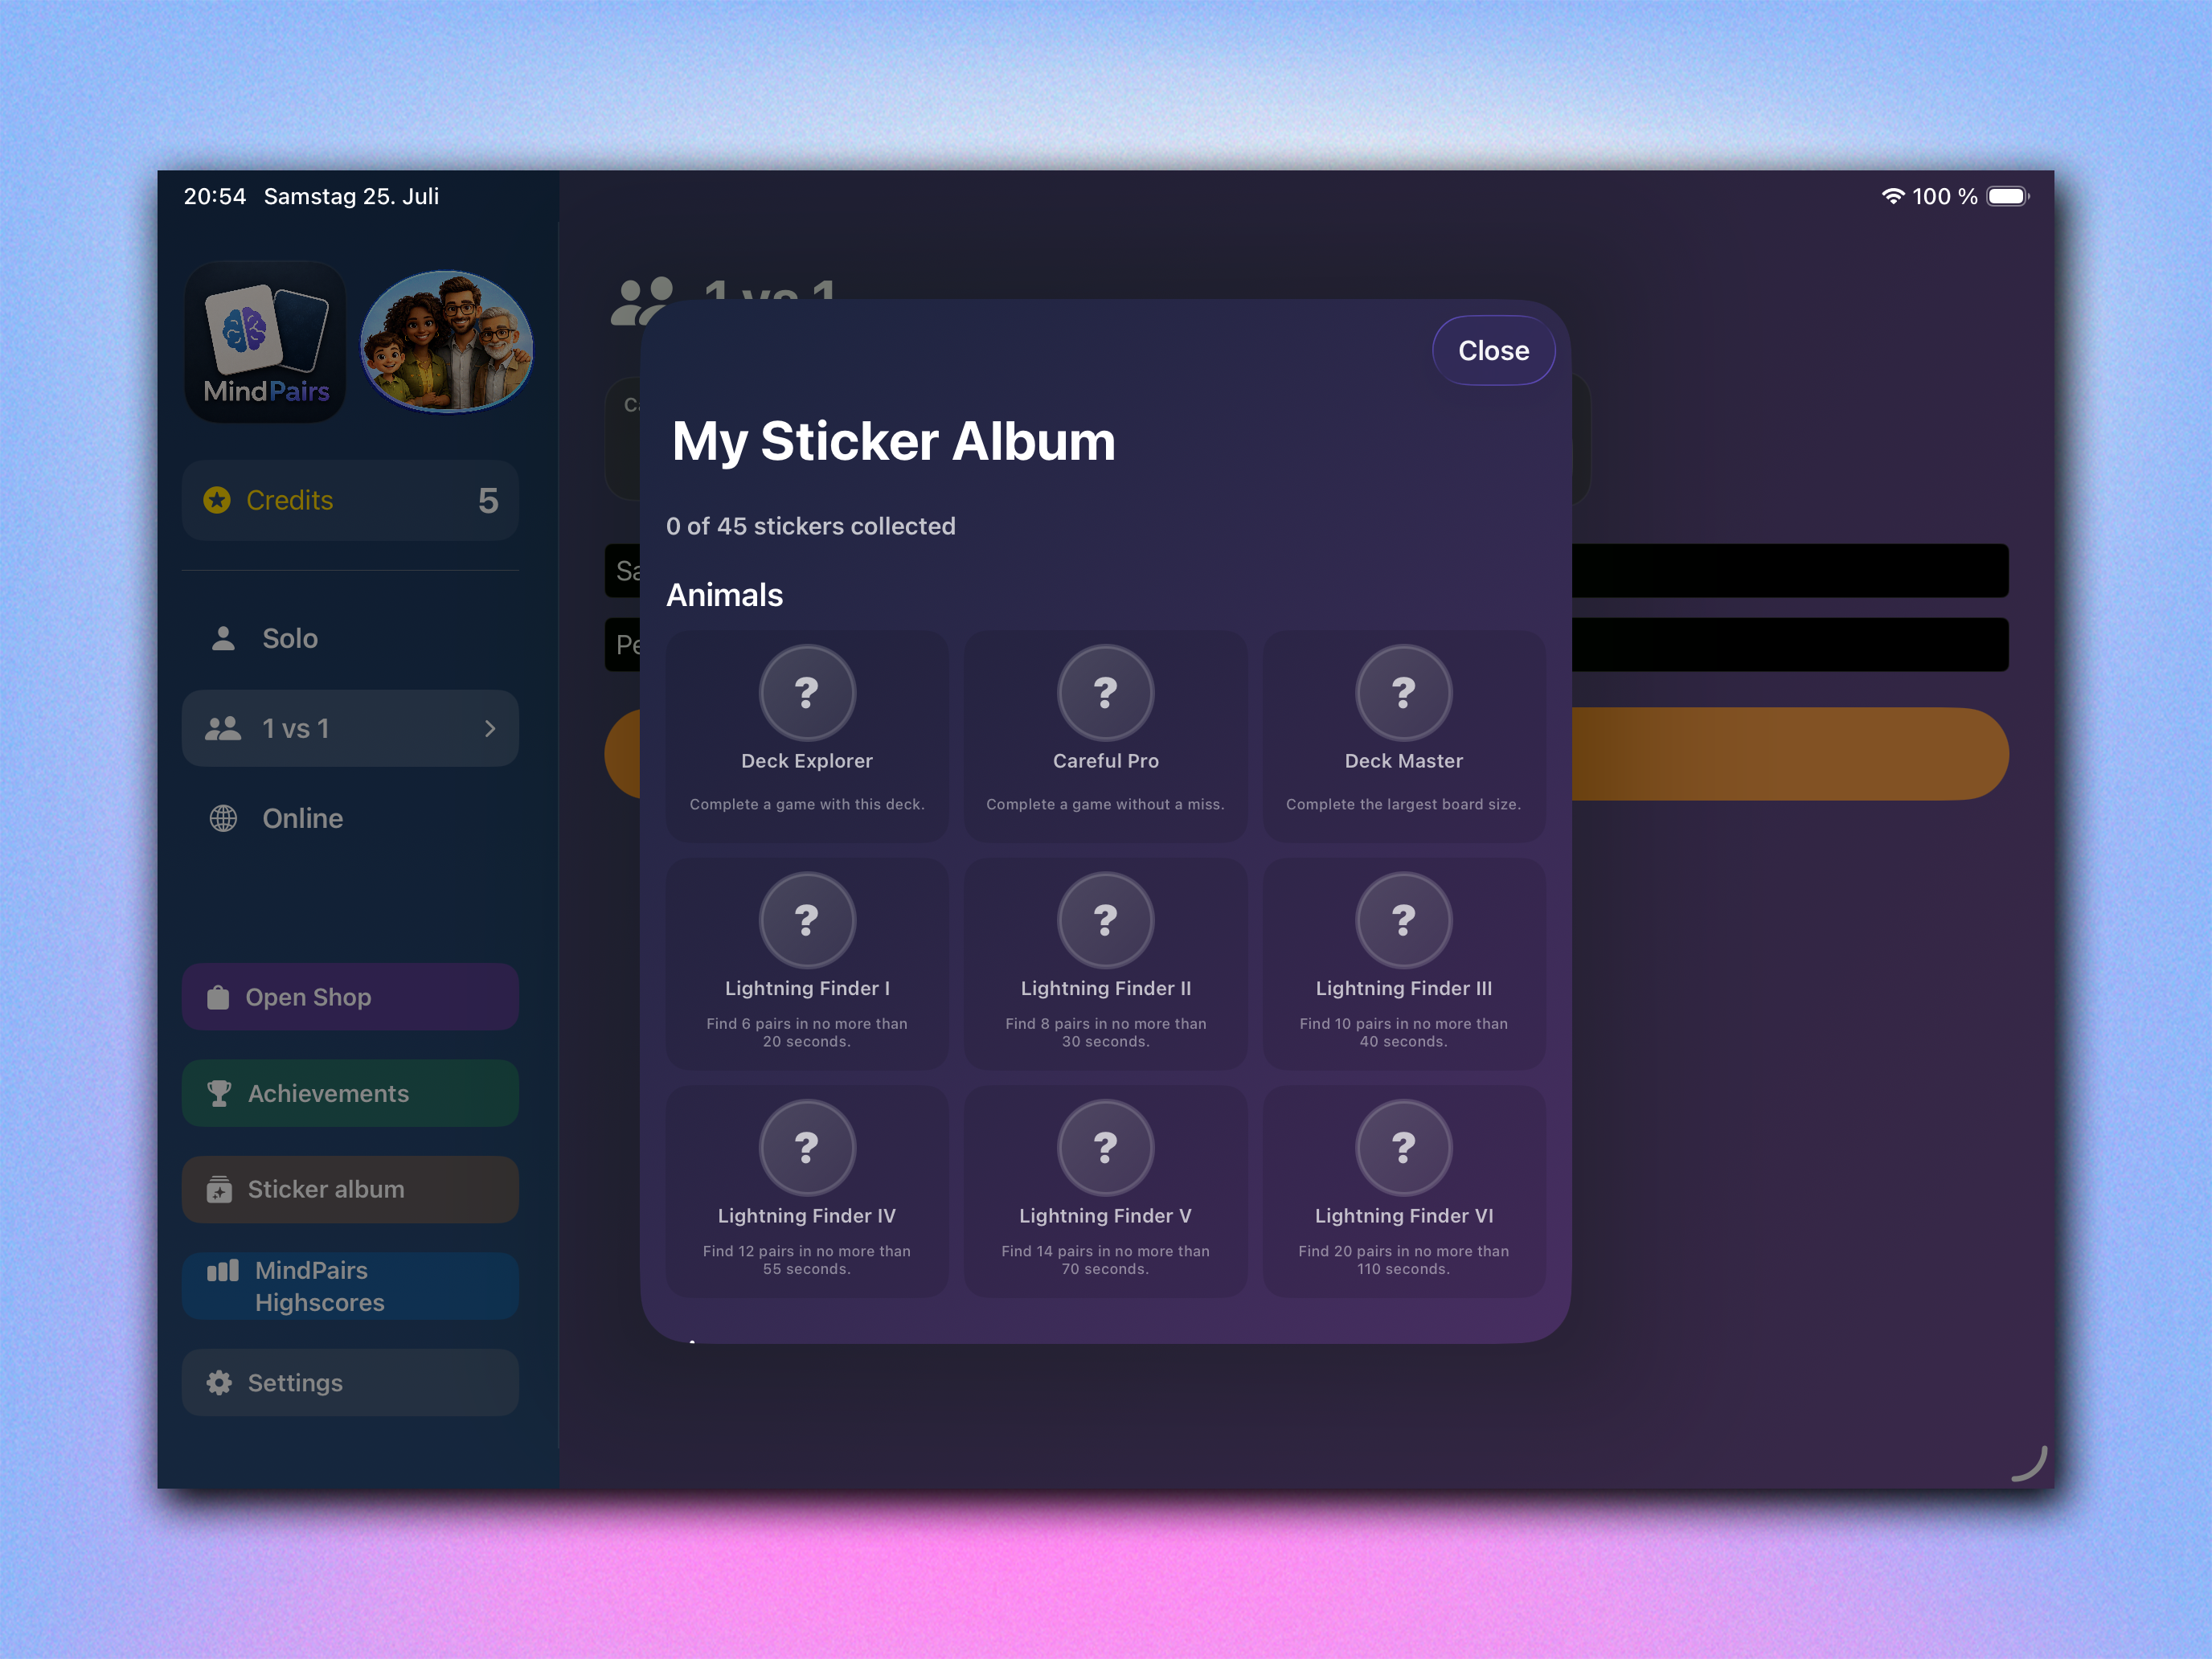
Task: Click the Animals category heading
Action: point(724,595)
